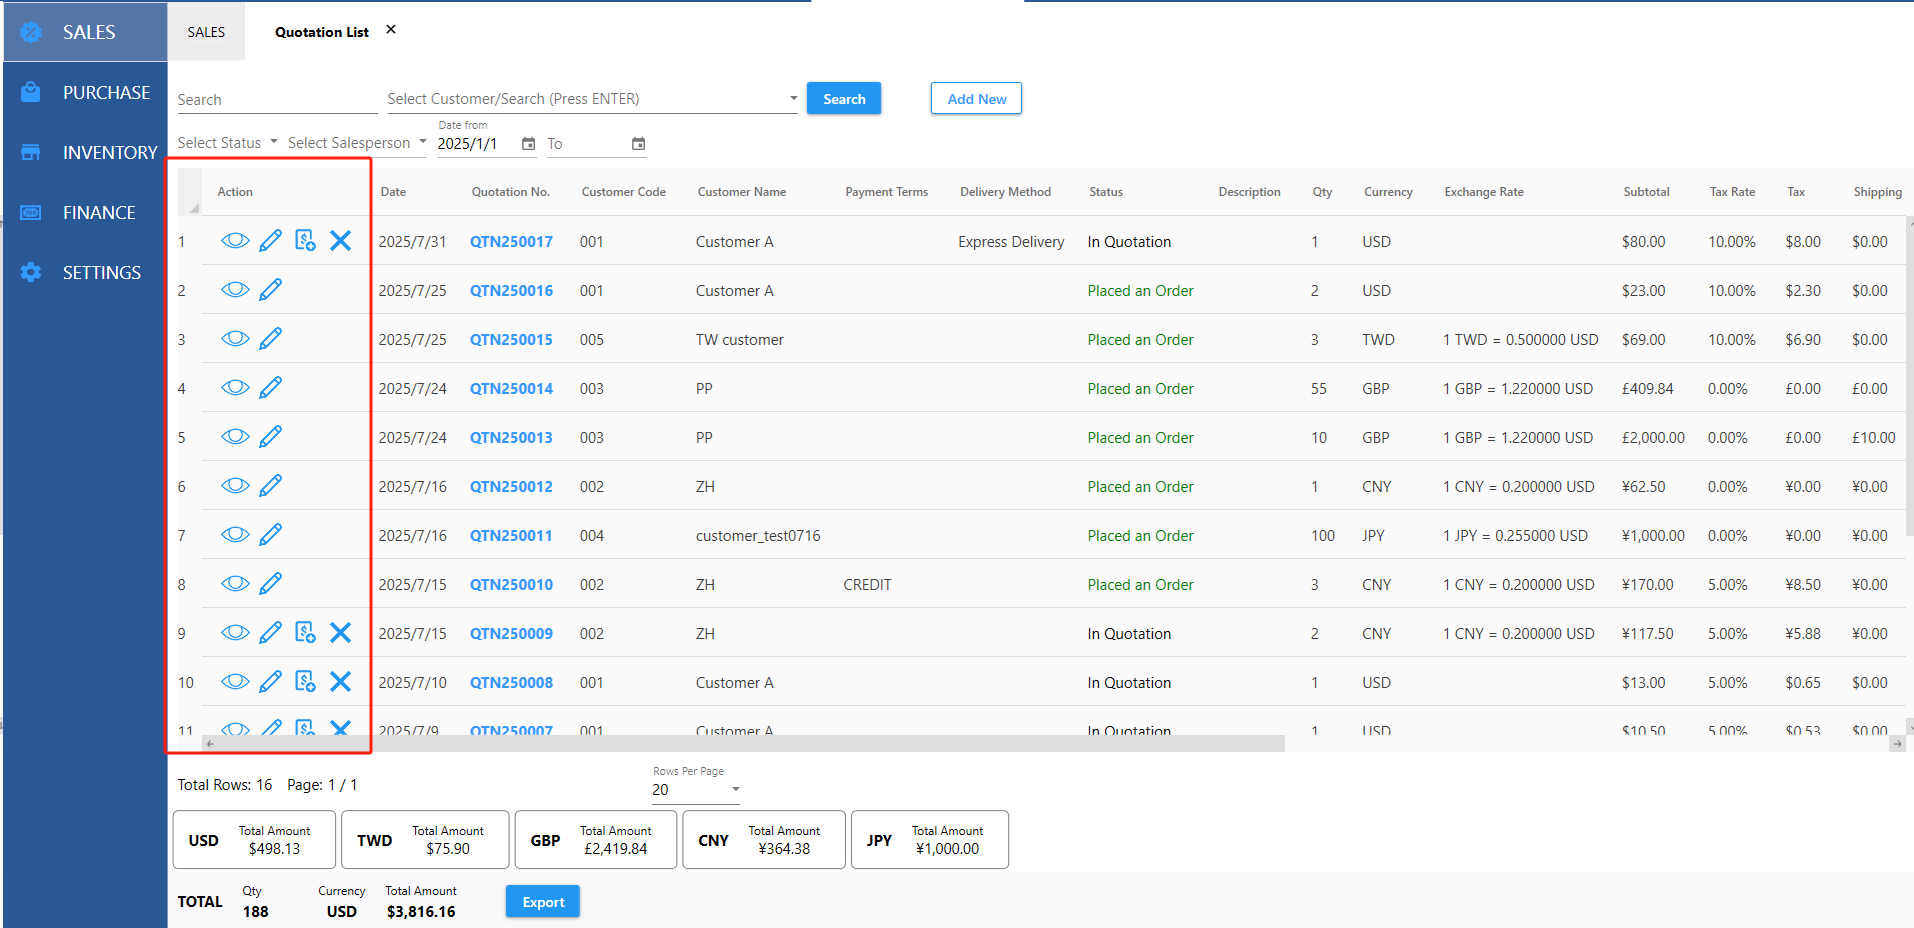Open PURCHASE in the sidebar menu

point(106,92)
